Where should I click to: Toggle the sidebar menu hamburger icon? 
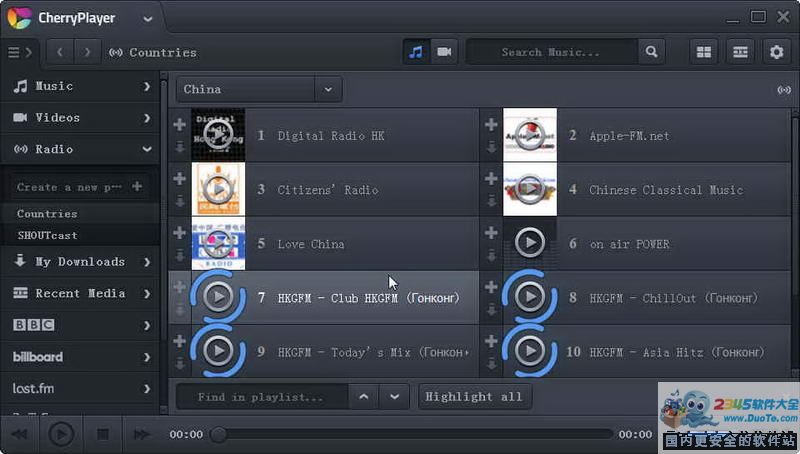(x=14, y=52)
